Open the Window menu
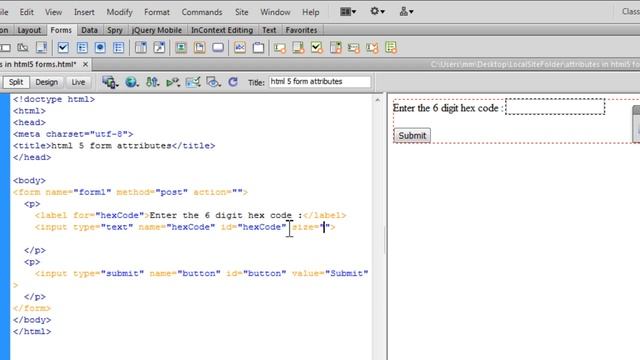The width and height of the screenshot is (640, 360). coord(275,12)
